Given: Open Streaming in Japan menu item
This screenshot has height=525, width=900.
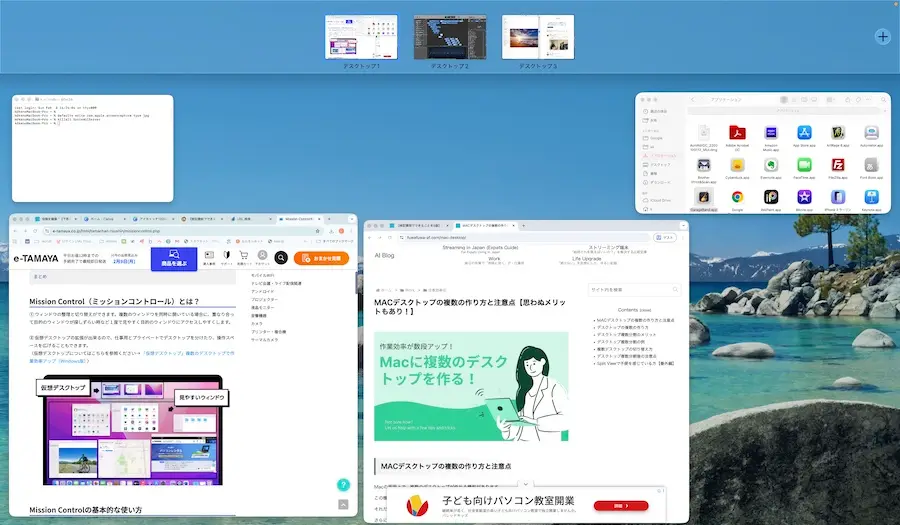Looking at the screenshot, I should pos(480,249).
